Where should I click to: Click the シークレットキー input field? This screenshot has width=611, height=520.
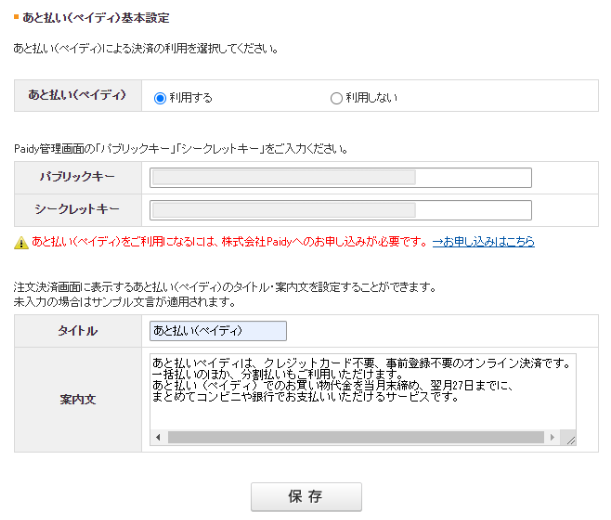coord(341,210)
